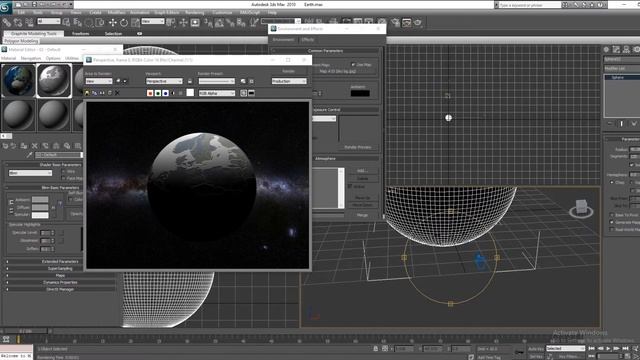Screen dimensions: 640x360
Task: Click Reset Map/Material X icon
Action: [x=35, y=146]
